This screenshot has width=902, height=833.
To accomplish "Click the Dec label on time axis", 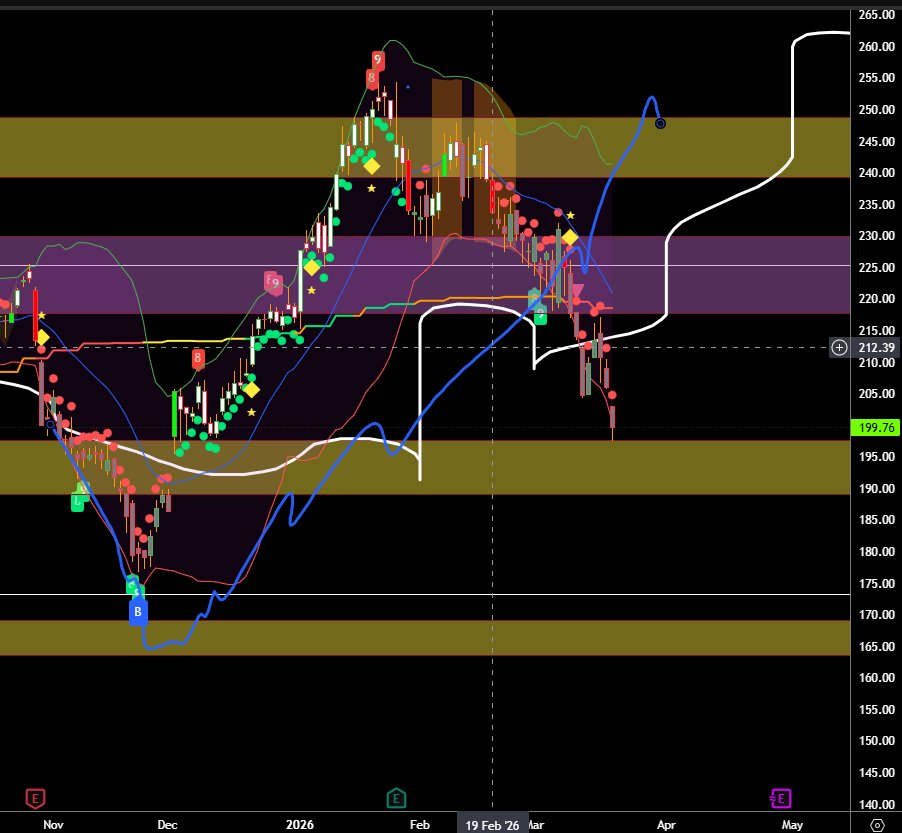I will (x=167, y=824).
